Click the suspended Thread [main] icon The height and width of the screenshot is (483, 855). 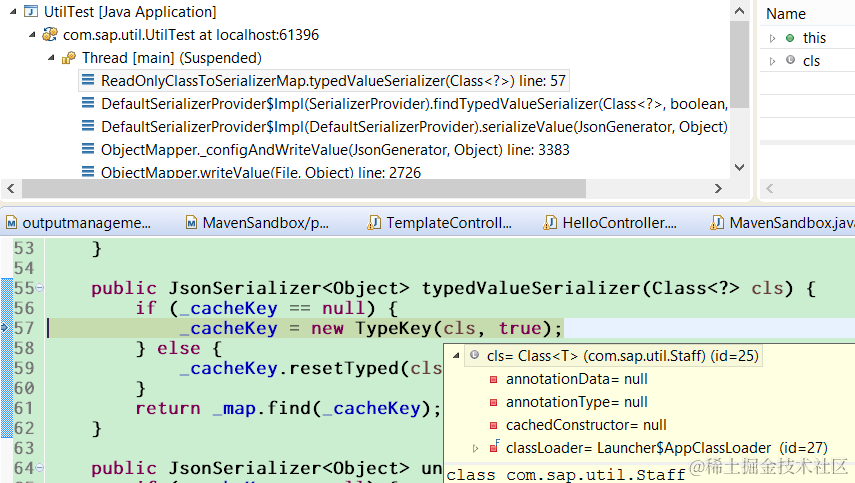click(x=69, y=57)
